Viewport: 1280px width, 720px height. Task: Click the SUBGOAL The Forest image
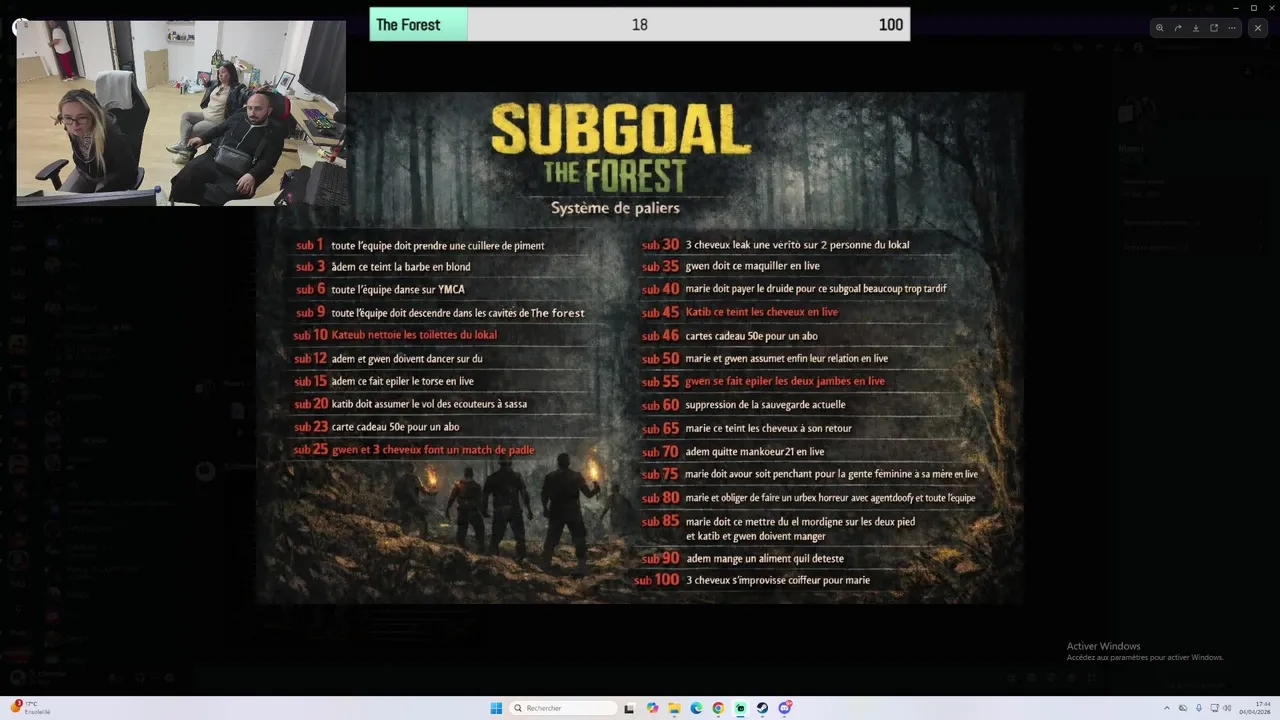pos(639,348)
